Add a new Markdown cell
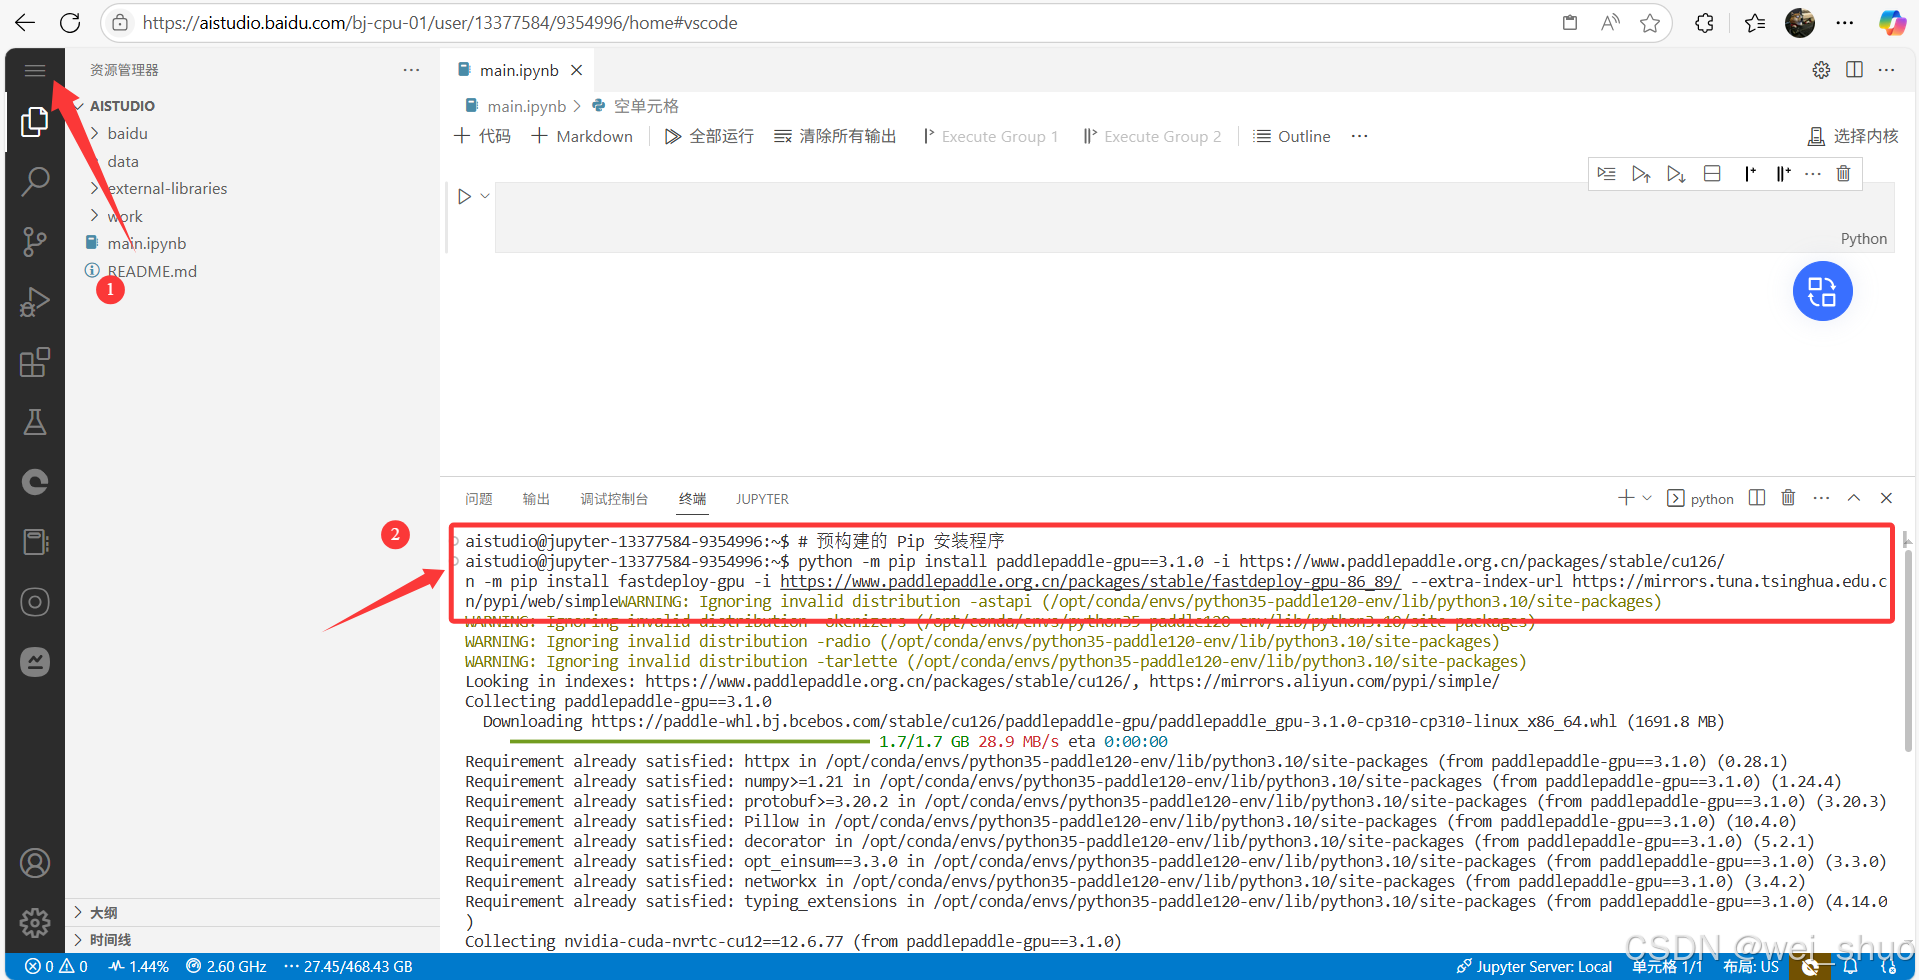 coord(582,136)
